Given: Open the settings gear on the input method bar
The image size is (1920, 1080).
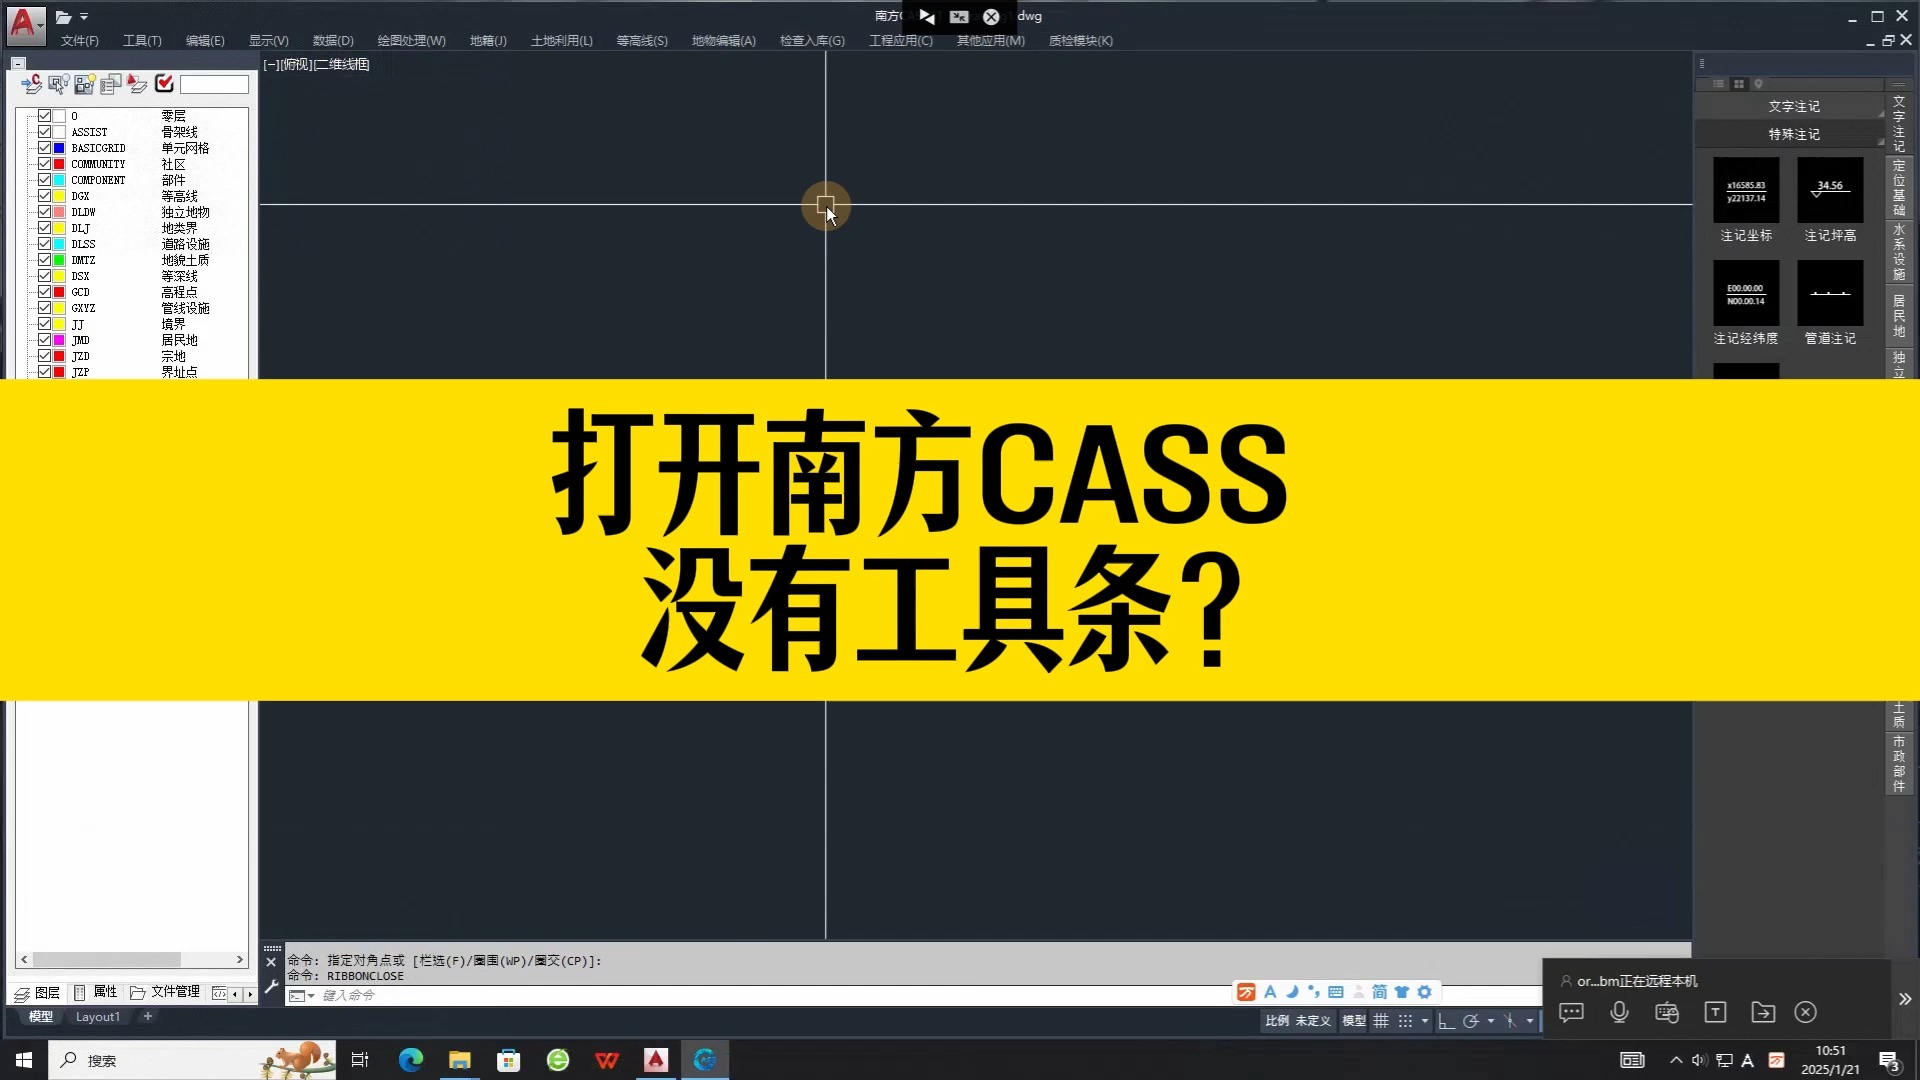Looking at the screenshot, I should point(1425,992).
